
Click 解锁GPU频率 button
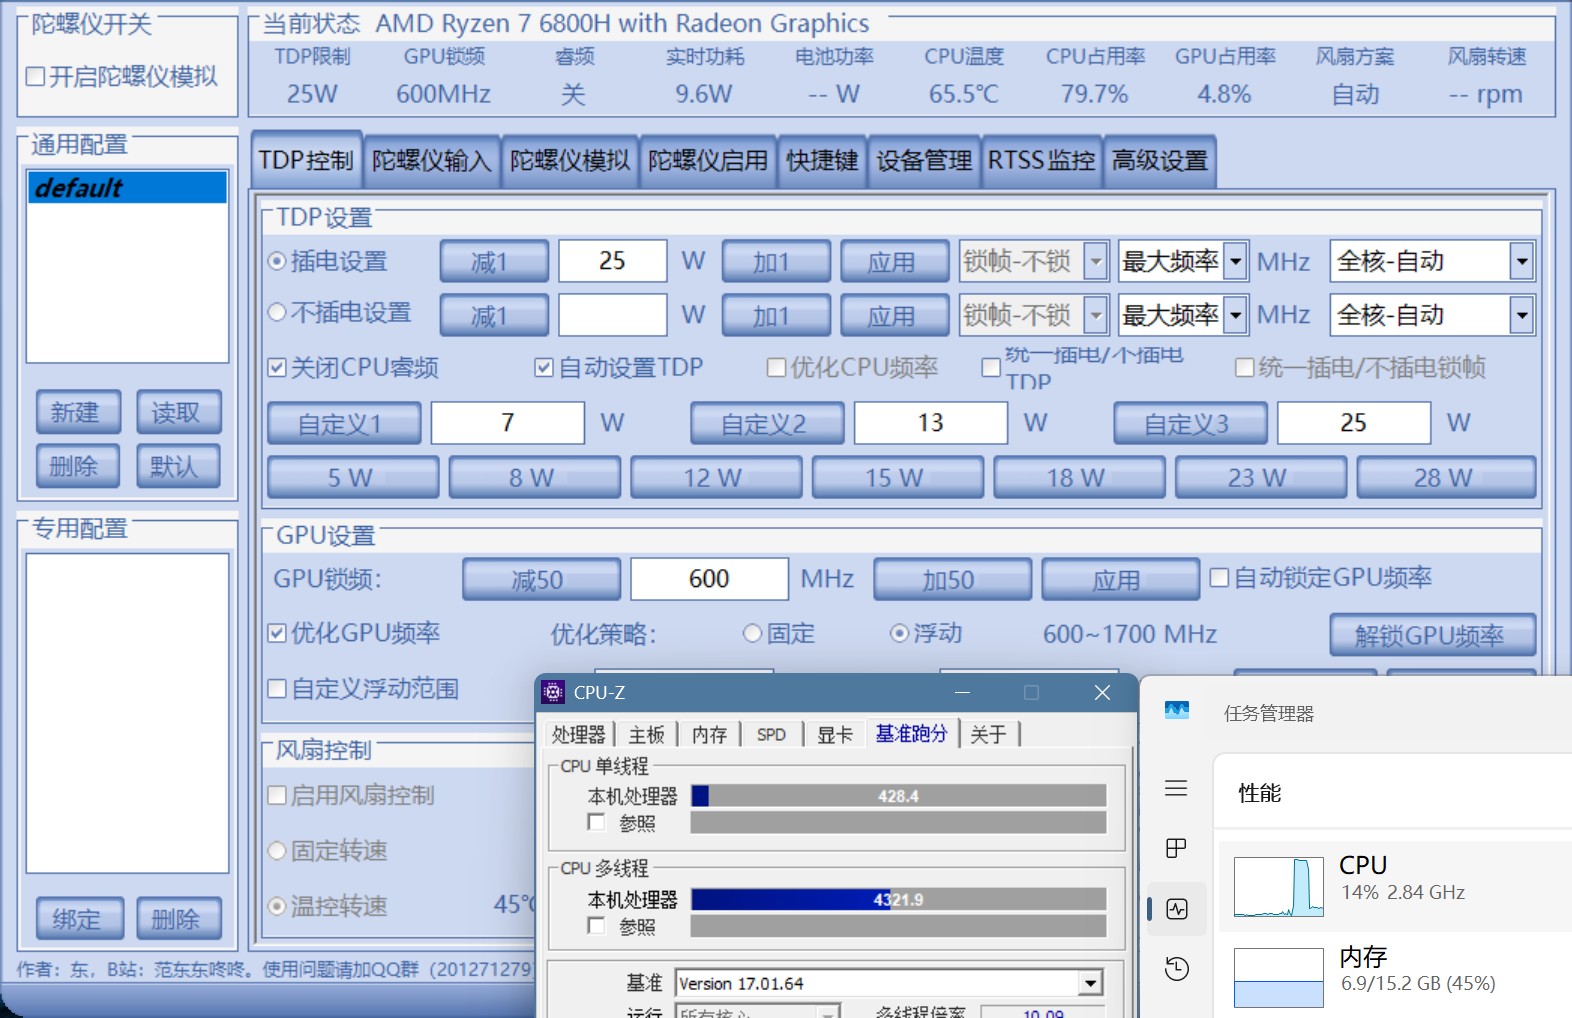point(1432,635)
